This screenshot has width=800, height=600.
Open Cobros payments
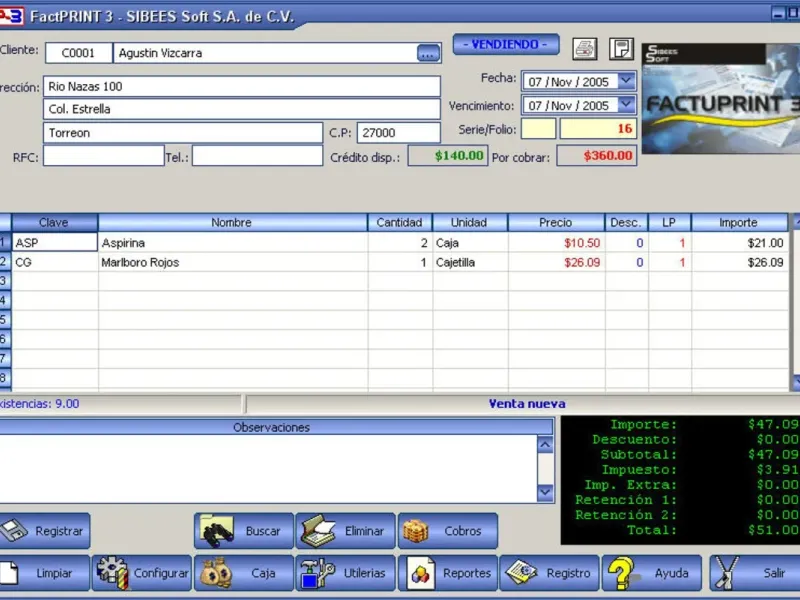447,531
